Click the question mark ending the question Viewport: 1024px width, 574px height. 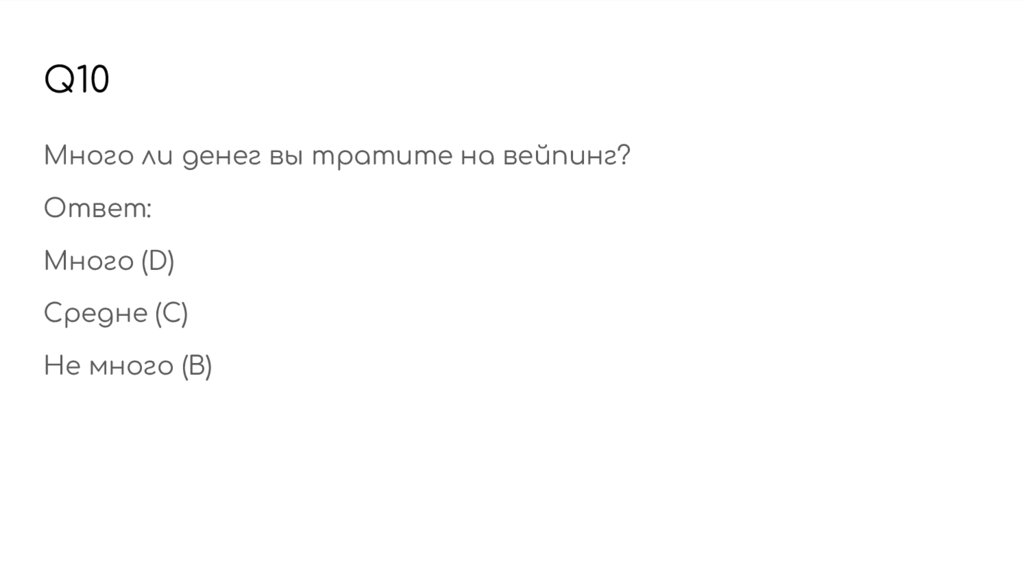pyautogui.click(x=624, y=157)
